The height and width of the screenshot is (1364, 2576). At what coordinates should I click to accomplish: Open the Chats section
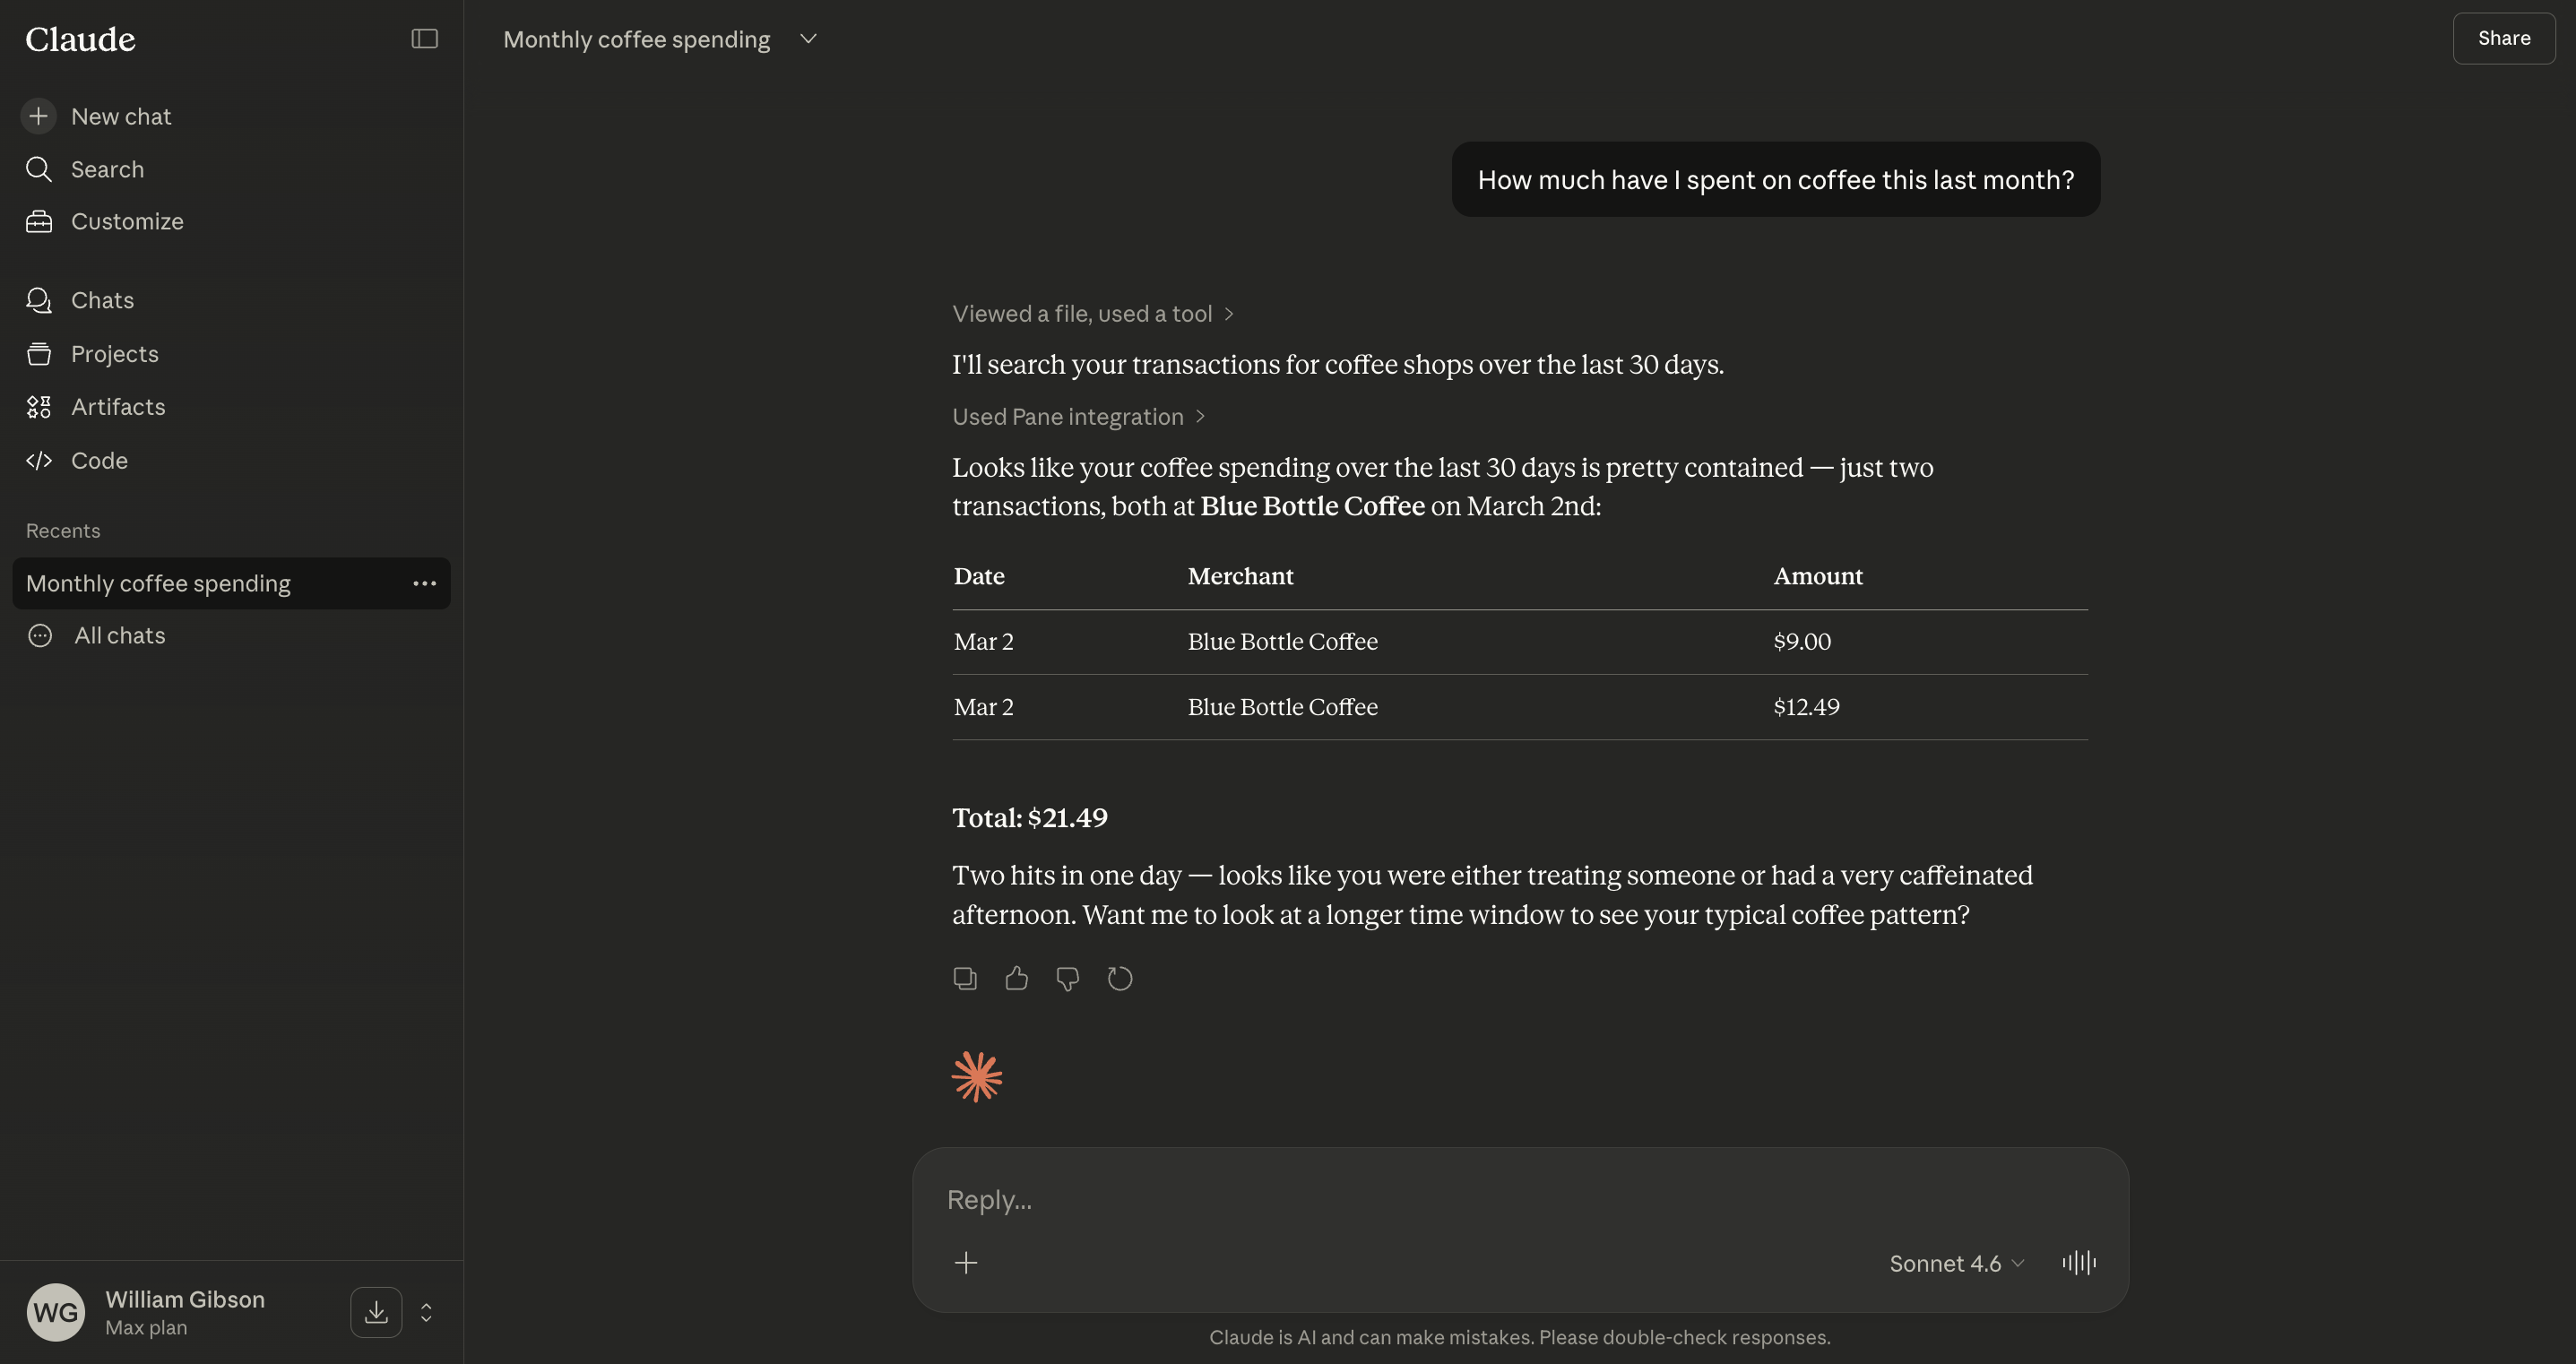click(102, 300)
